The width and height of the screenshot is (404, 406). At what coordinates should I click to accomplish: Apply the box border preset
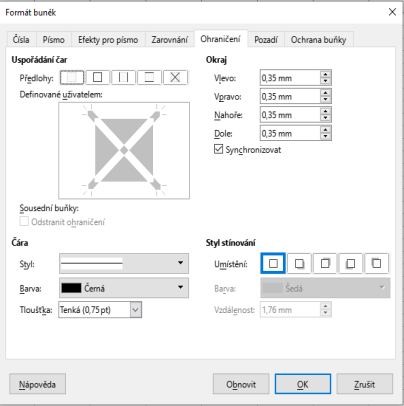coord(98,77)
